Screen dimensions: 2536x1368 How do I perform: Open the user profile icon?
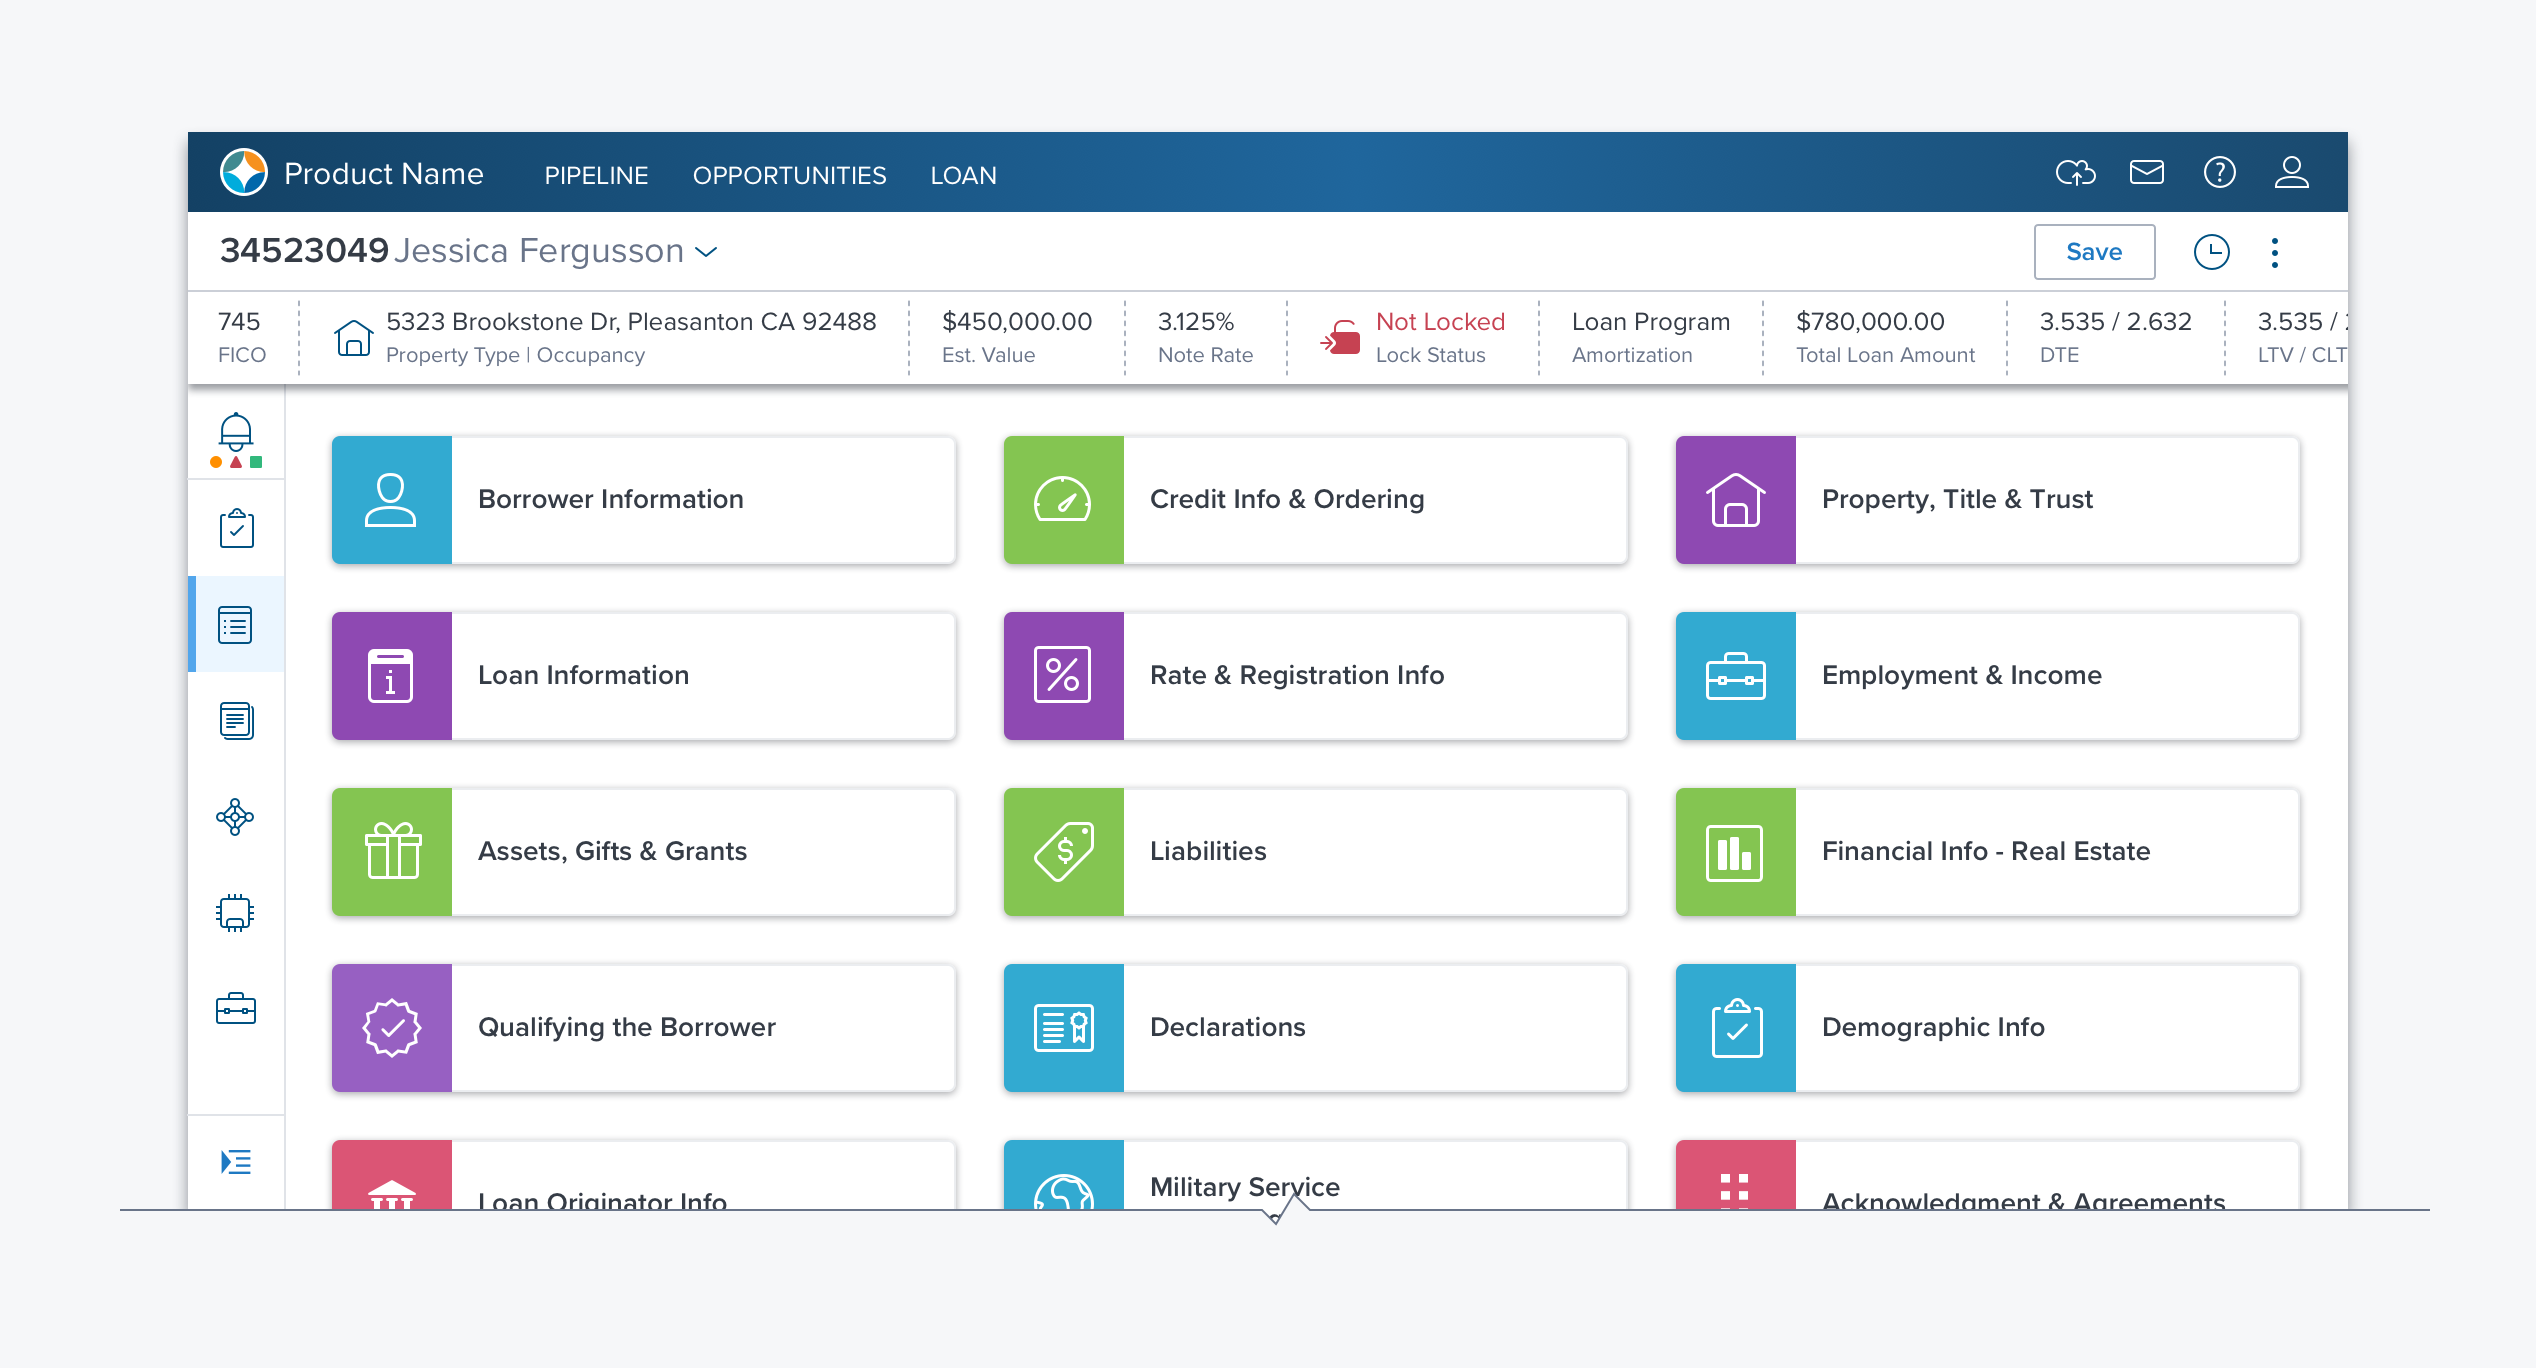point(2292,172)
